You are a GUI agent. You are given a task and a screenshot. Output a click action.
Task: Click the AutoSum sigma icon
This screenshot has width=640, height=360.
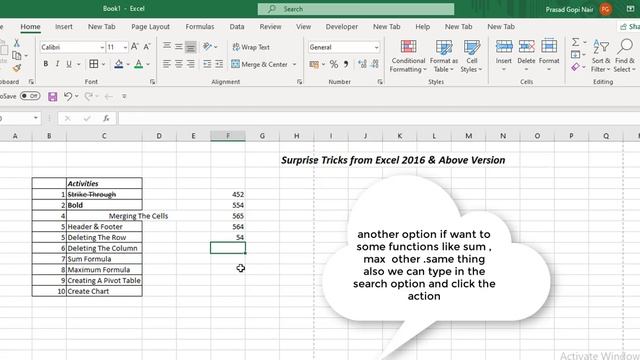pos(576,42)
